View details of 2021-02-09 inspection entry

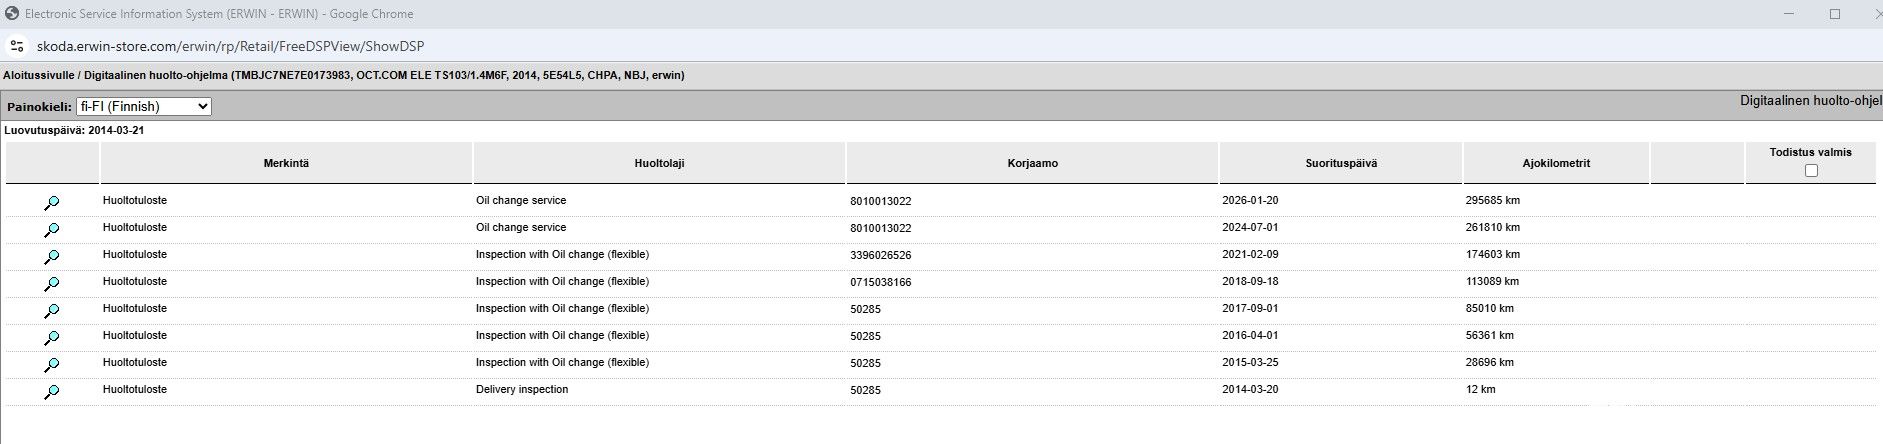(x=51, y=256)
